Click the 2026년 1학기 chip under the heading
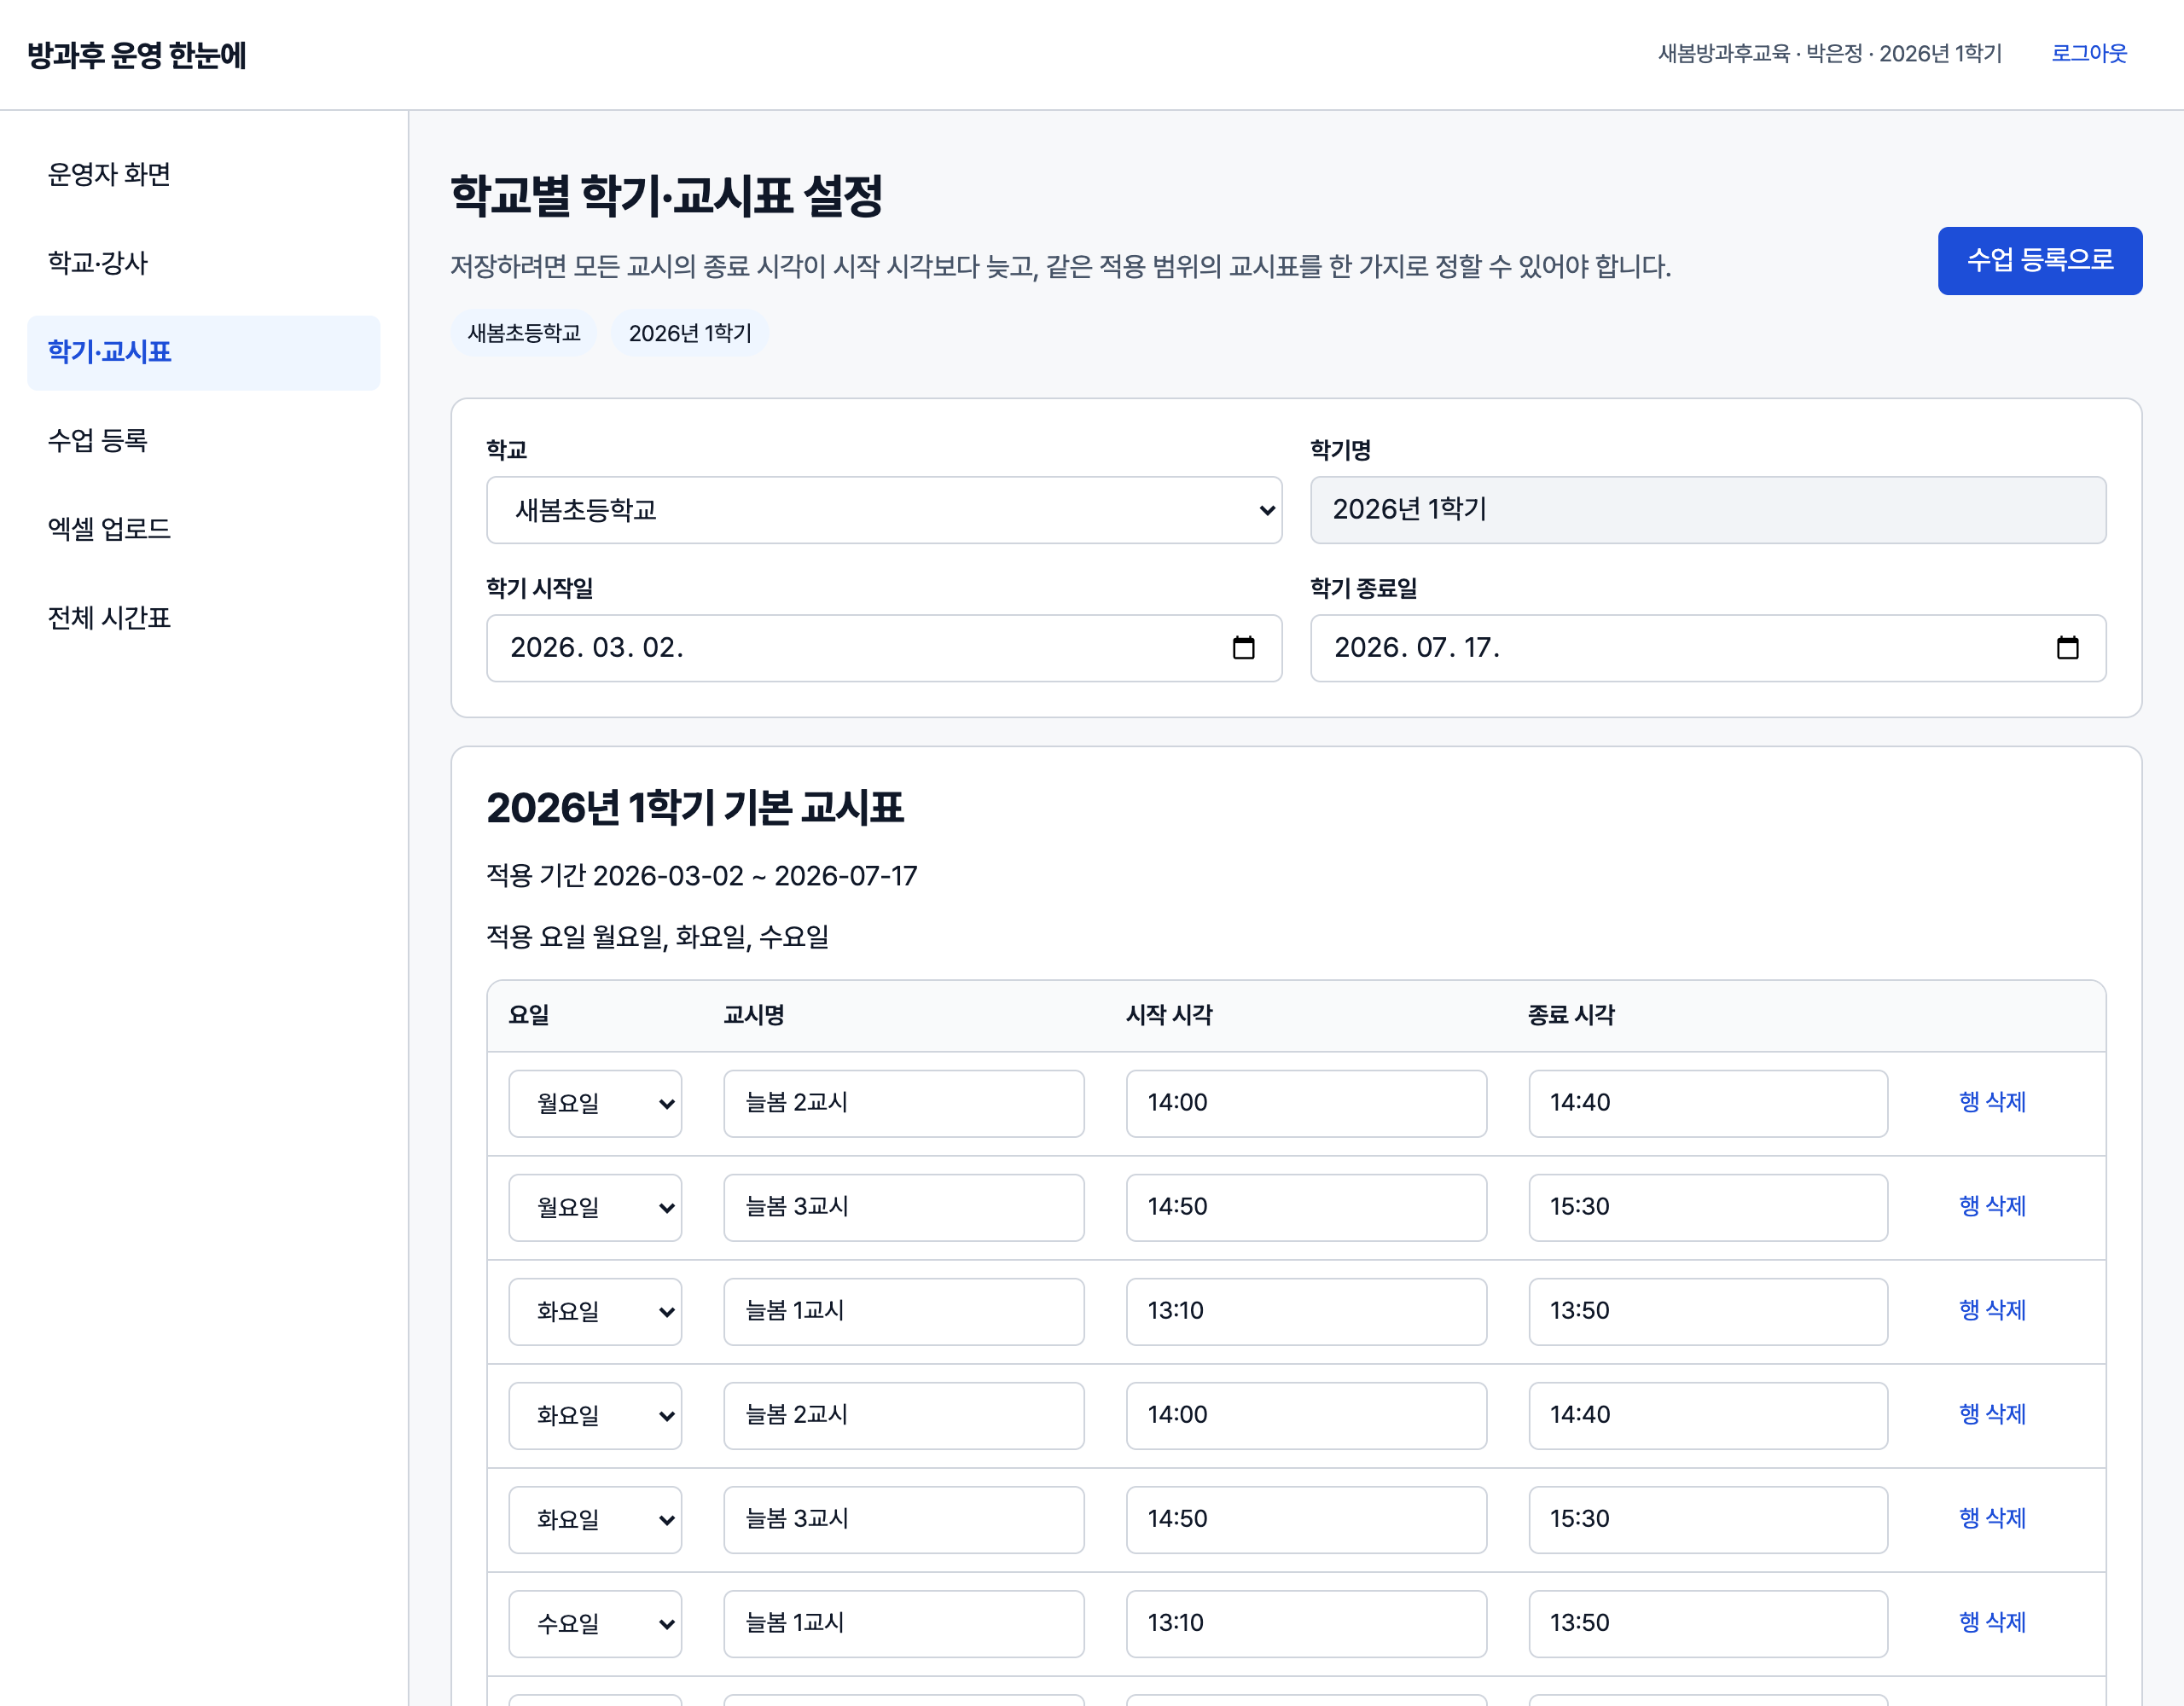 (690, 333)
